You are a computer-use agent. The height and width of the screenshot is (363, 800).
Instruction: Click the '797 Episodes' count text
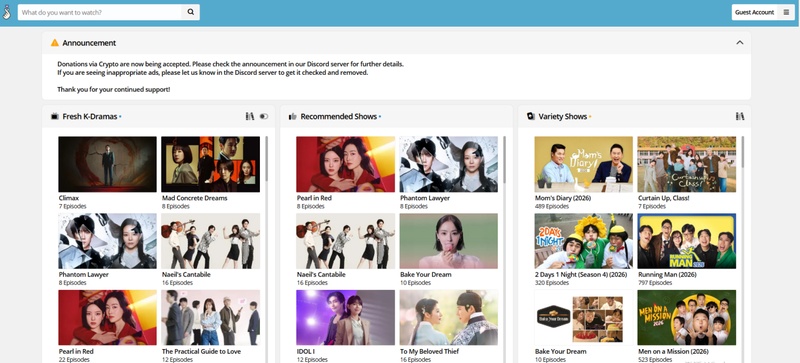point(655,283)
